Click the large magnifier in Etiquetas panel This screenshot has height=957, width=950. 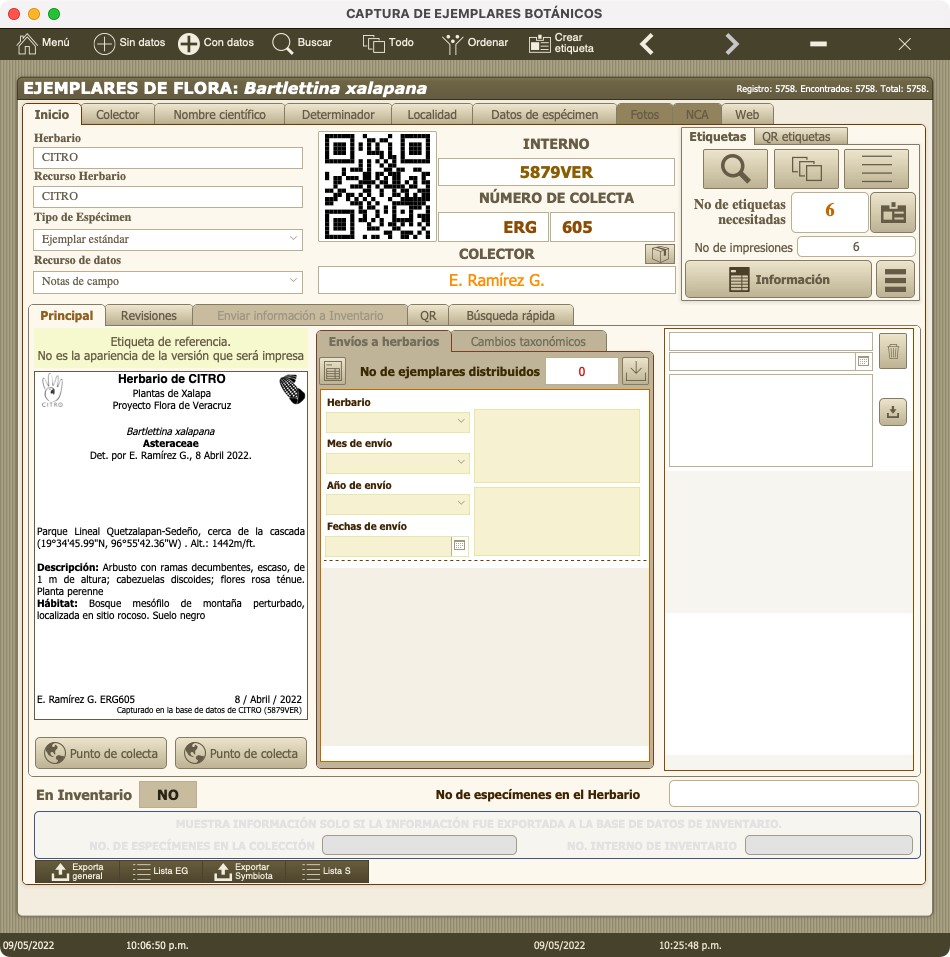(x=735, y=169)
